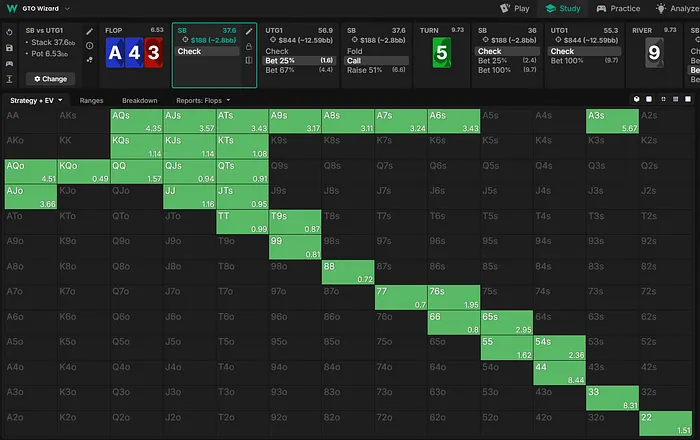Screen dimensions: 700x440
Task: Select the T9s cell with 0.87
Action: point(295,222)
